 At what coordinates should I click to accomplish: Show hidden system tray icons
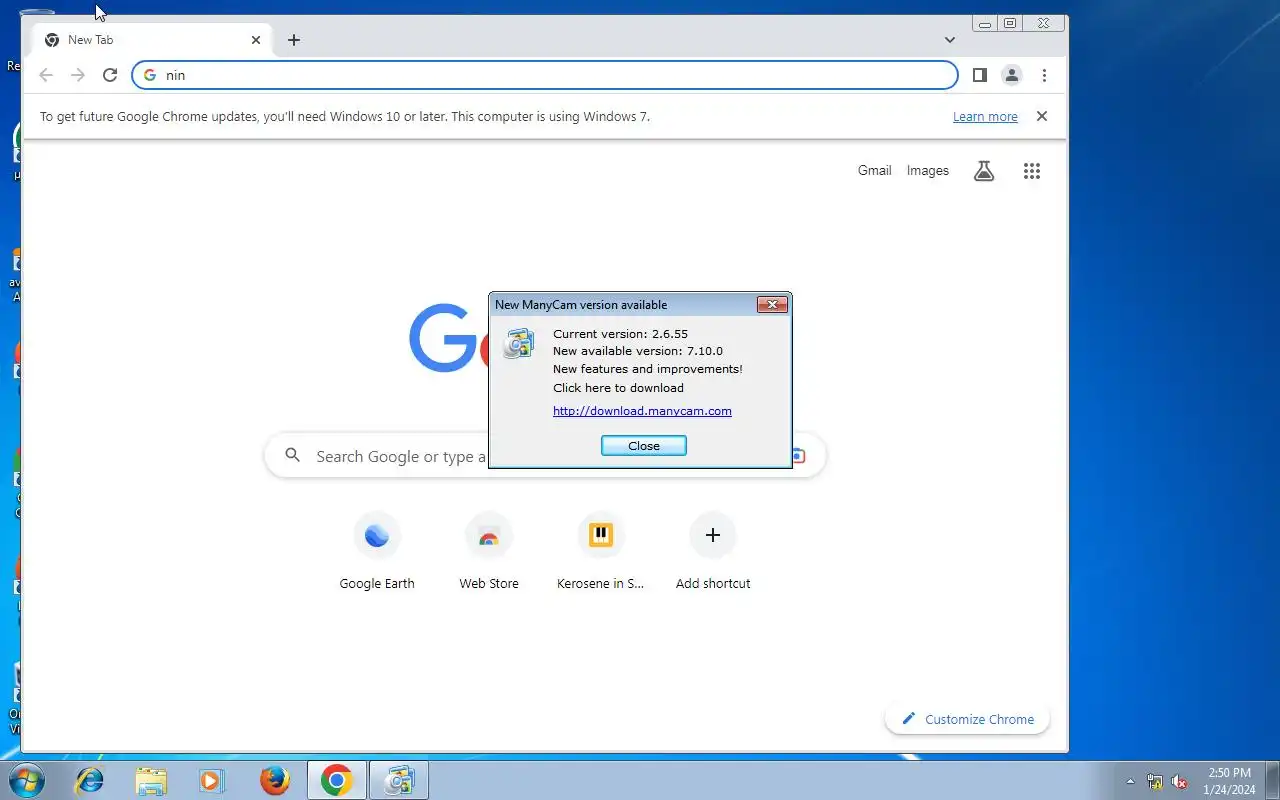(x=1130, y=781)
